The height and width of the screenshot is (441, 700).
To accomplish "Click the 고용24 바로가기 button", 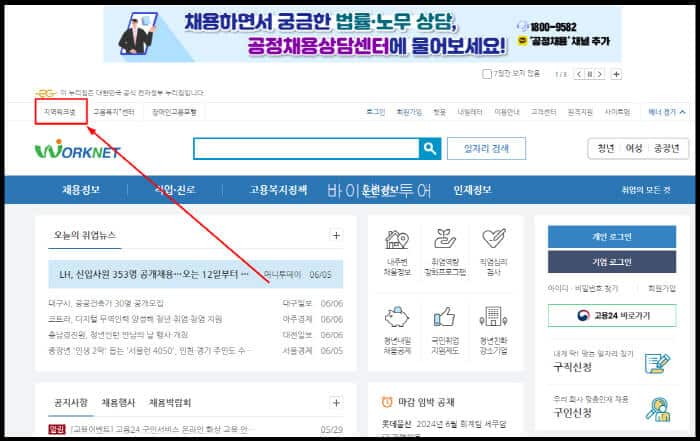I will (x=612, y=316).
